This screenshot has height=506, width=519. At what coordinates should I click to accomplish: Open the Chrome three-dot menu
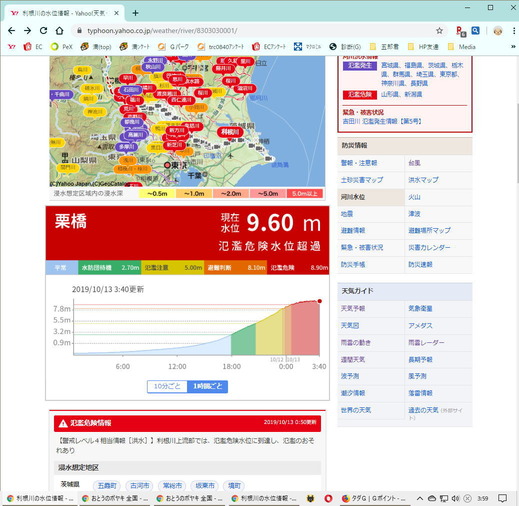click(514, 31)
